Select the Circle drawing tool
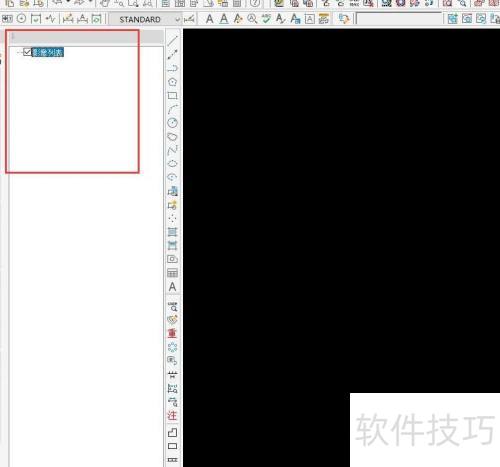 [x=172, y=123]
